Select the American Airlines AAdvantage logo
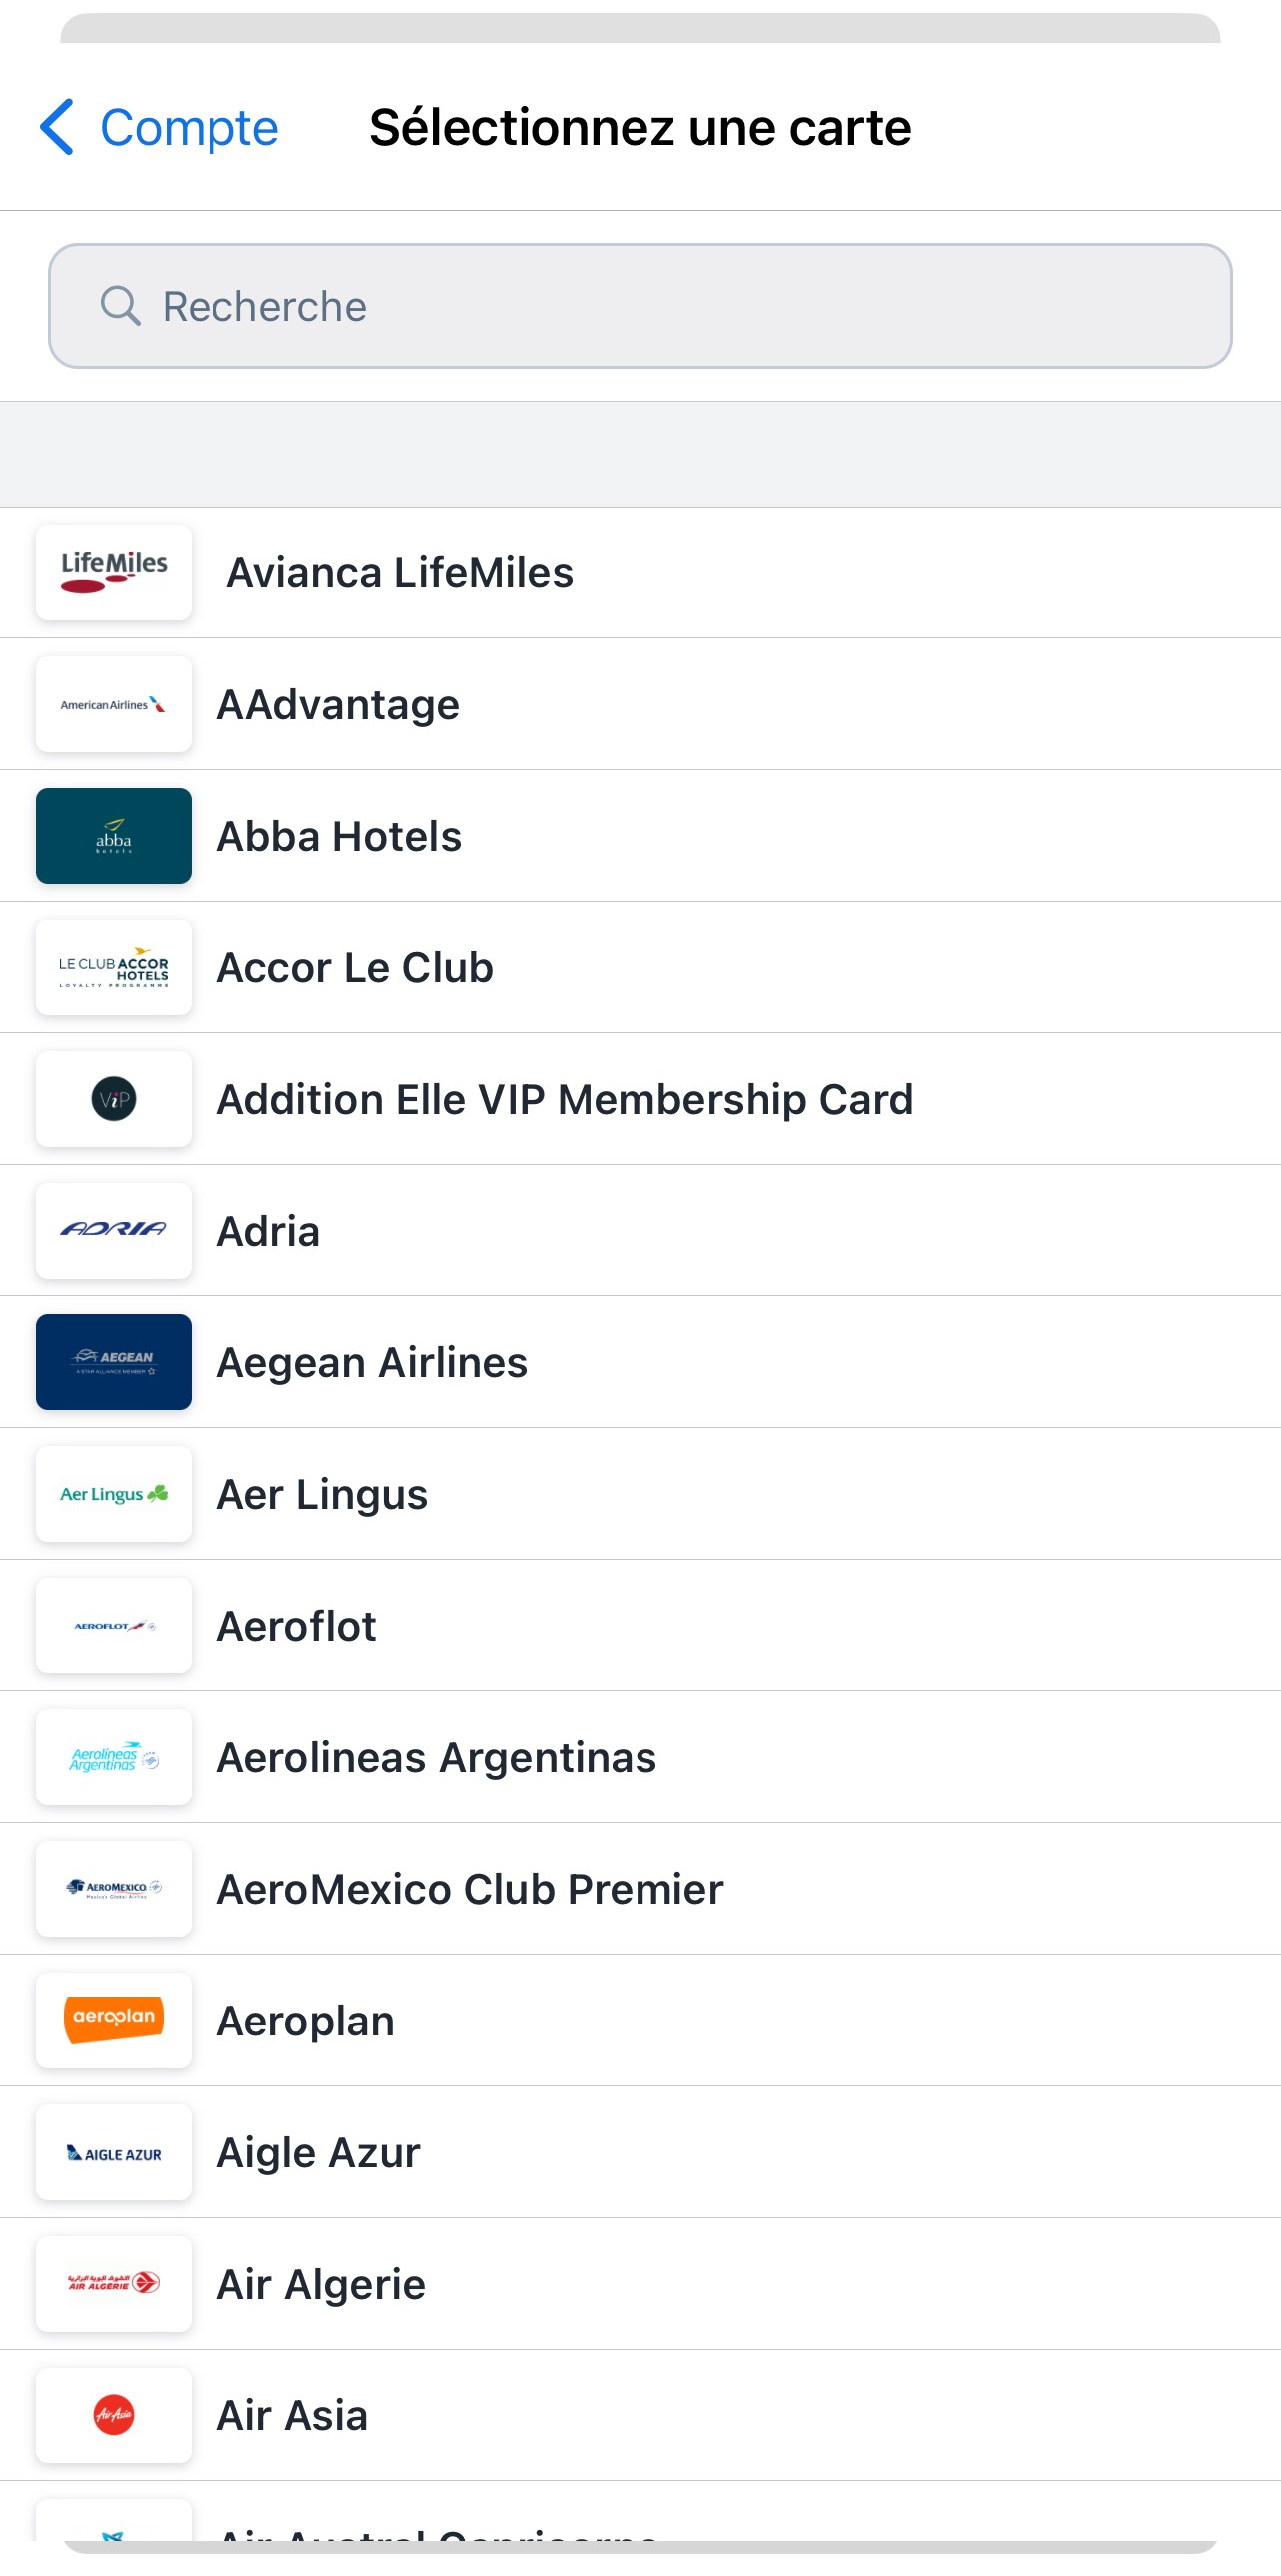Screen dimensions: 1281x2576 tap(113, 704)
